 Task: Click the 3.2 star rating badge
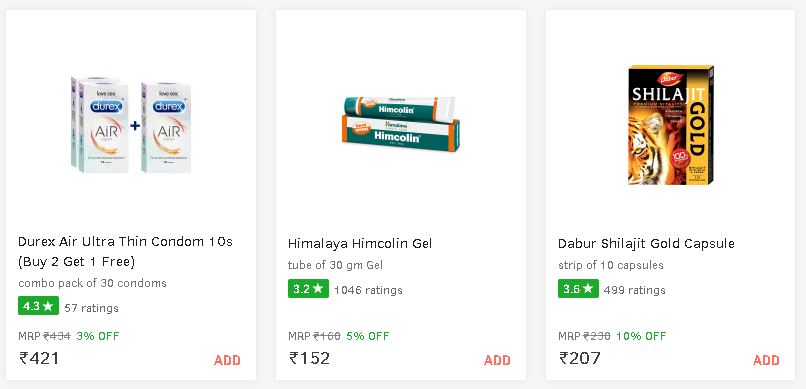tap(308, 289)
